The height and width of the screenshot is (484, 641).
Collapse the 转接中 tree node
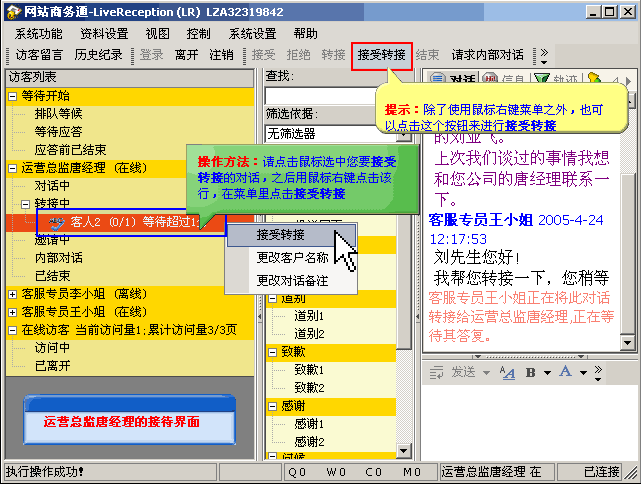[x=24, y=204]
